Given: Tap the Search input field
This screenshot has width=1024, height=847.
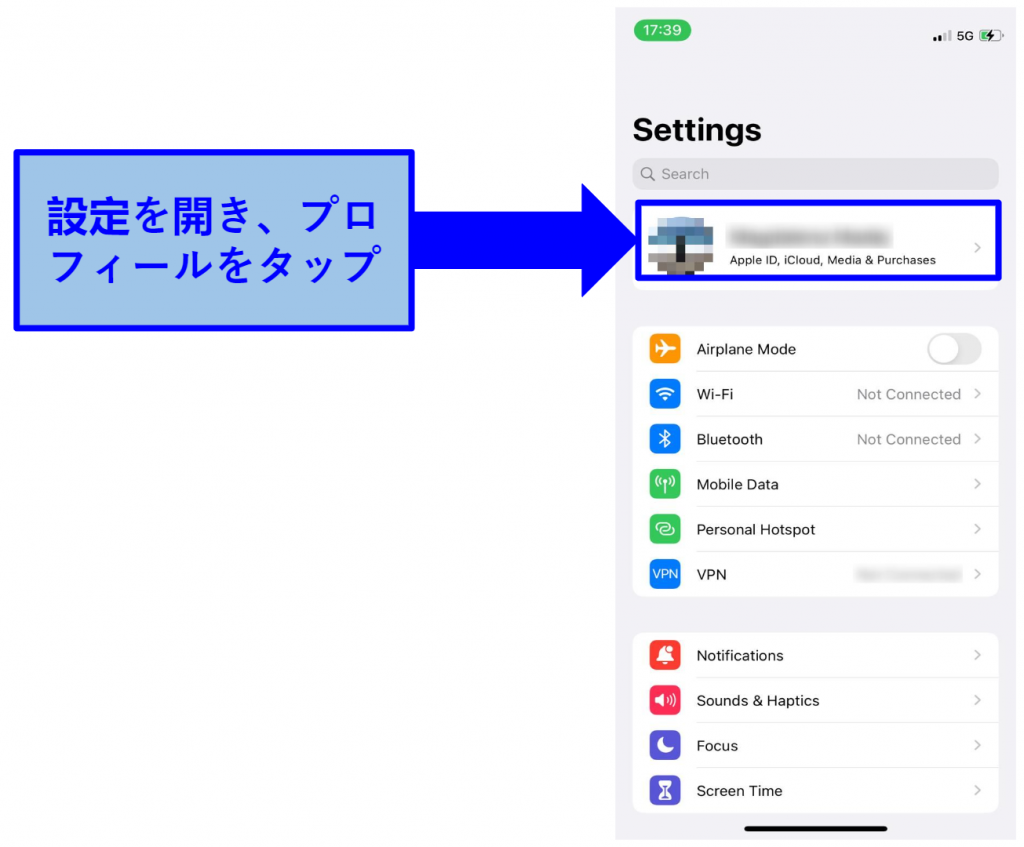Looking at the screenshot, I should (x=815, y=174).
